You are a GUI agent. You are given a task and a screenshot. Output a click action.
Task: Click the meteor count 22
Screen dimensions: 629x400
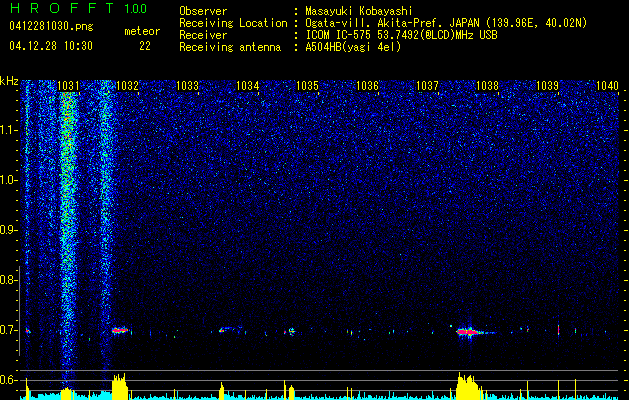coord(145,46)
